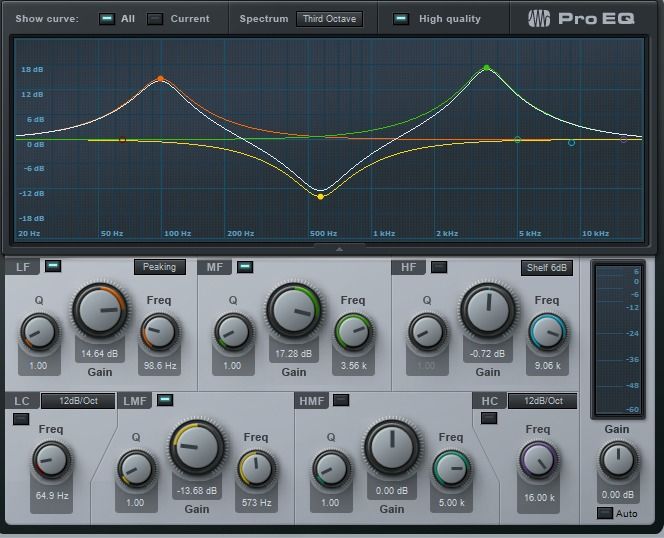The image size is (664, 538).
Task: Click the LF Freq knob
Action: tap(159, 333)
